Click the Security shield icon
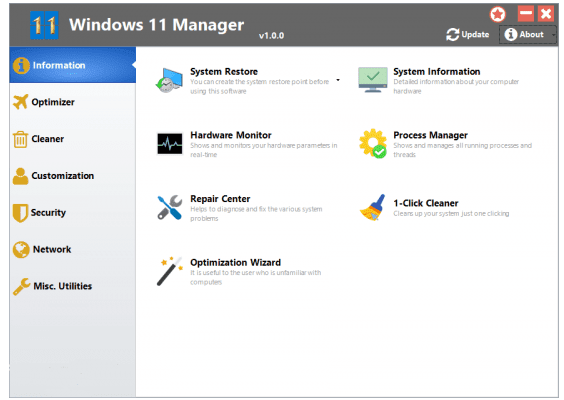This screenshot has height=400, width=564. point(20,213)
